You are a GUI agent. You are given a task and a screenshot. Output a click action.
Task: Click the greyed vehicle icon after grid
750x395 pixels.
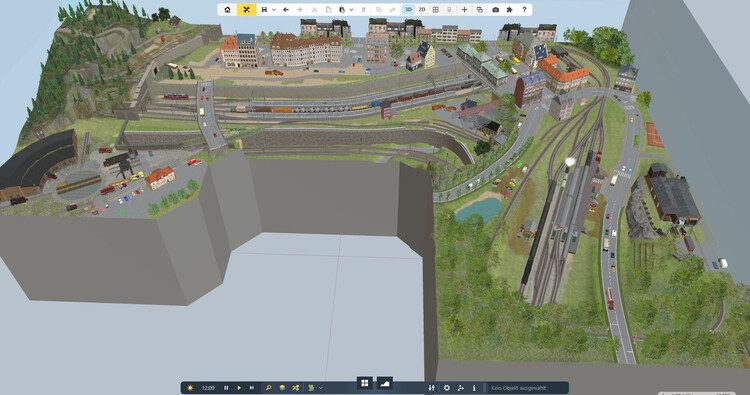coord(449,10)
